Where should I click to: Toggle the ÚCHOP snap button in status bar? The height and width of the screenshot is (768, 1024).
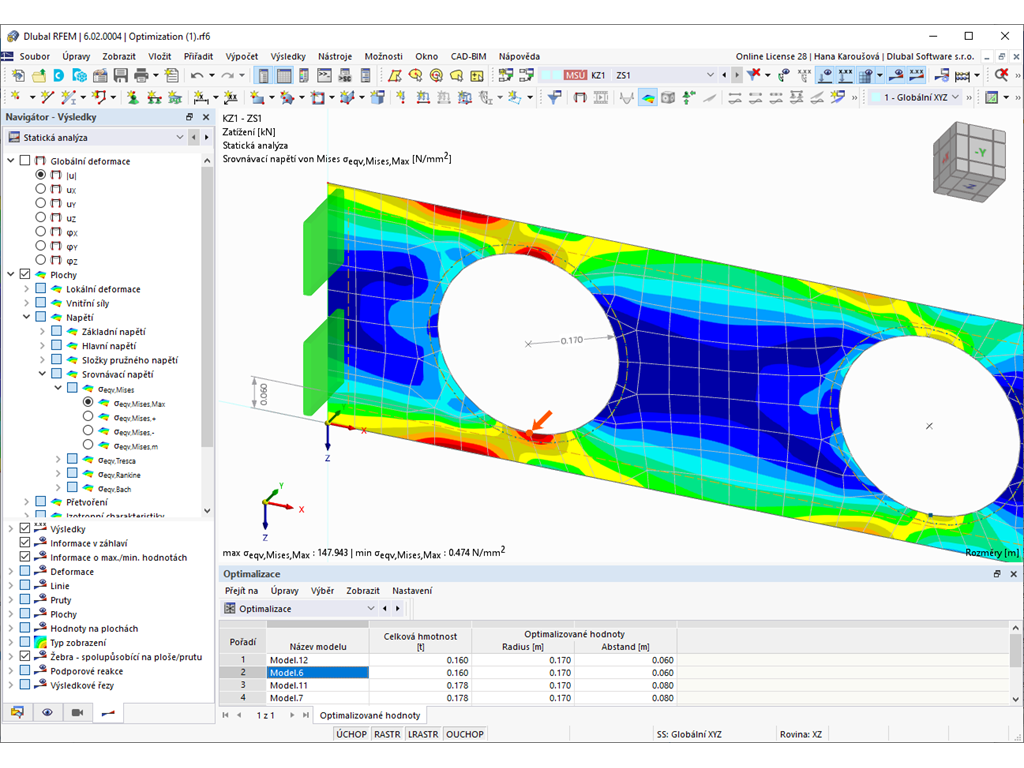pos(351,734)
